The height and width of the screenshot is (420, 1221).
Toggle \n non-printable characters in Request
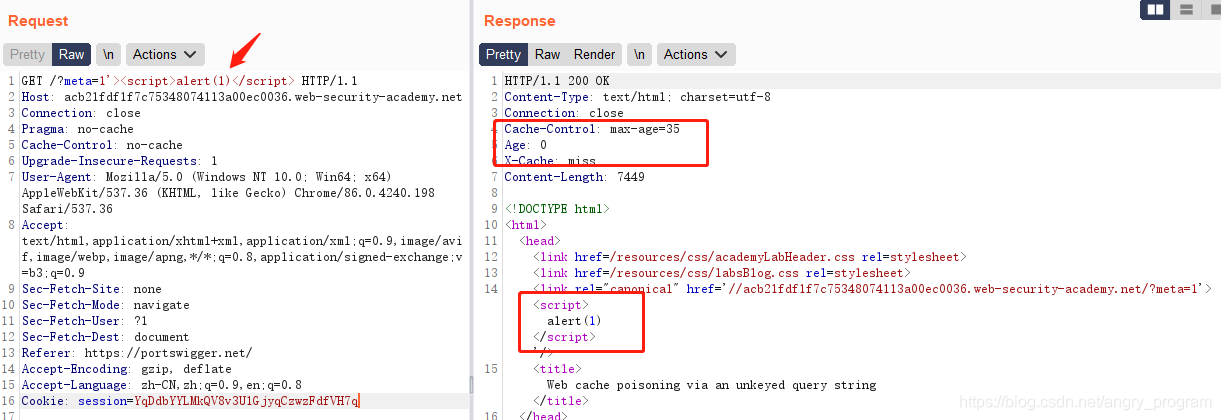pos(108,55)
